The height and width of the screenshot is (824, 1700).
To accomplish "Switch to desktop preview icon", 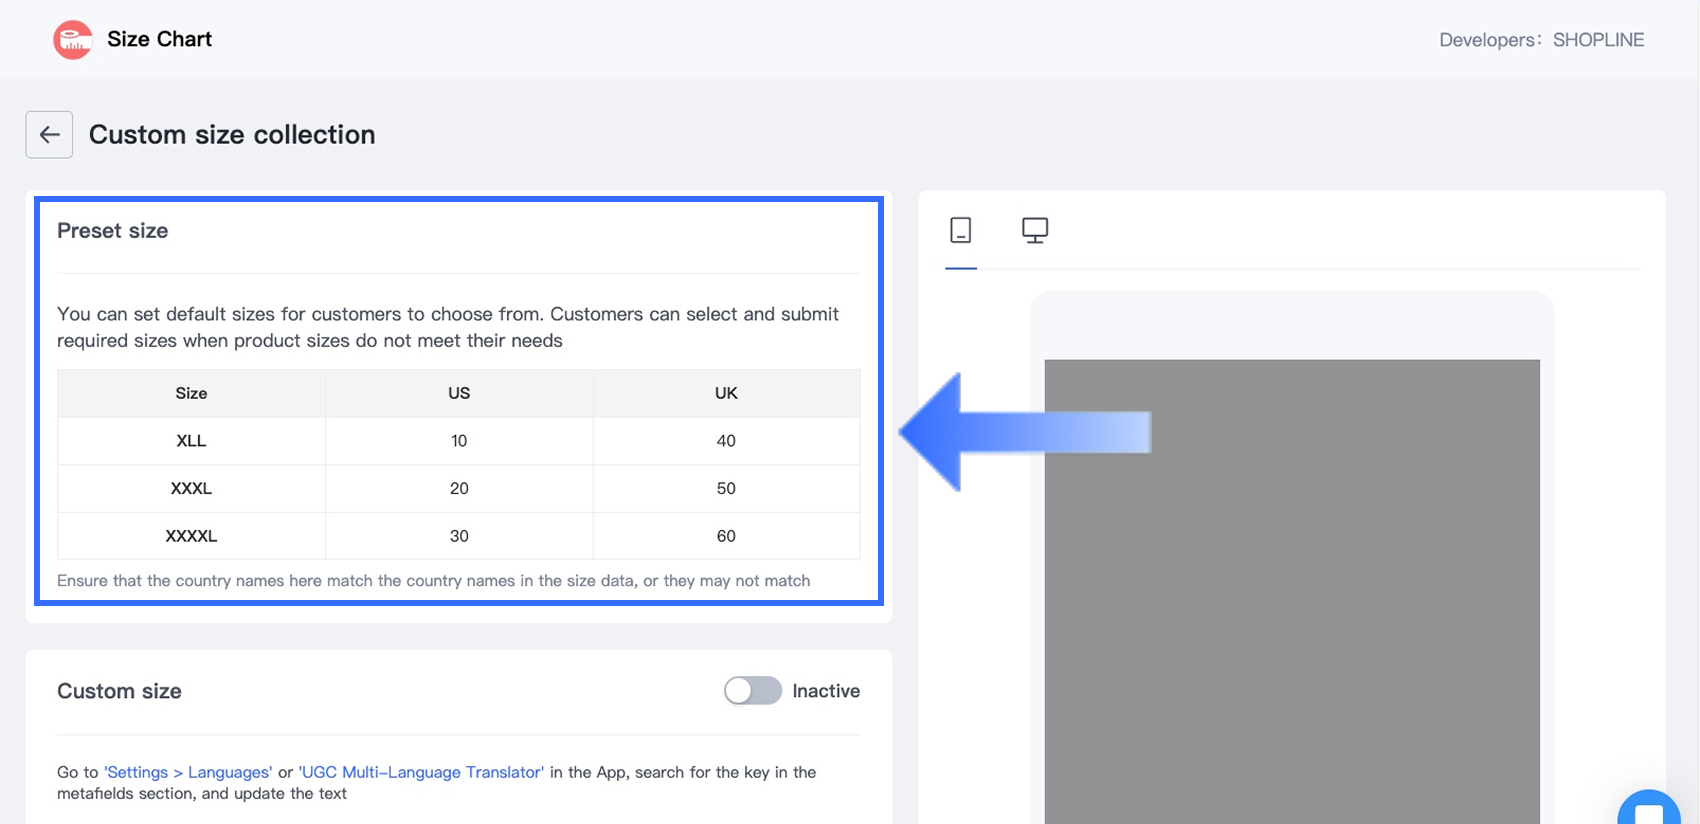I will pyautogui.click(x=1035, y=231).
